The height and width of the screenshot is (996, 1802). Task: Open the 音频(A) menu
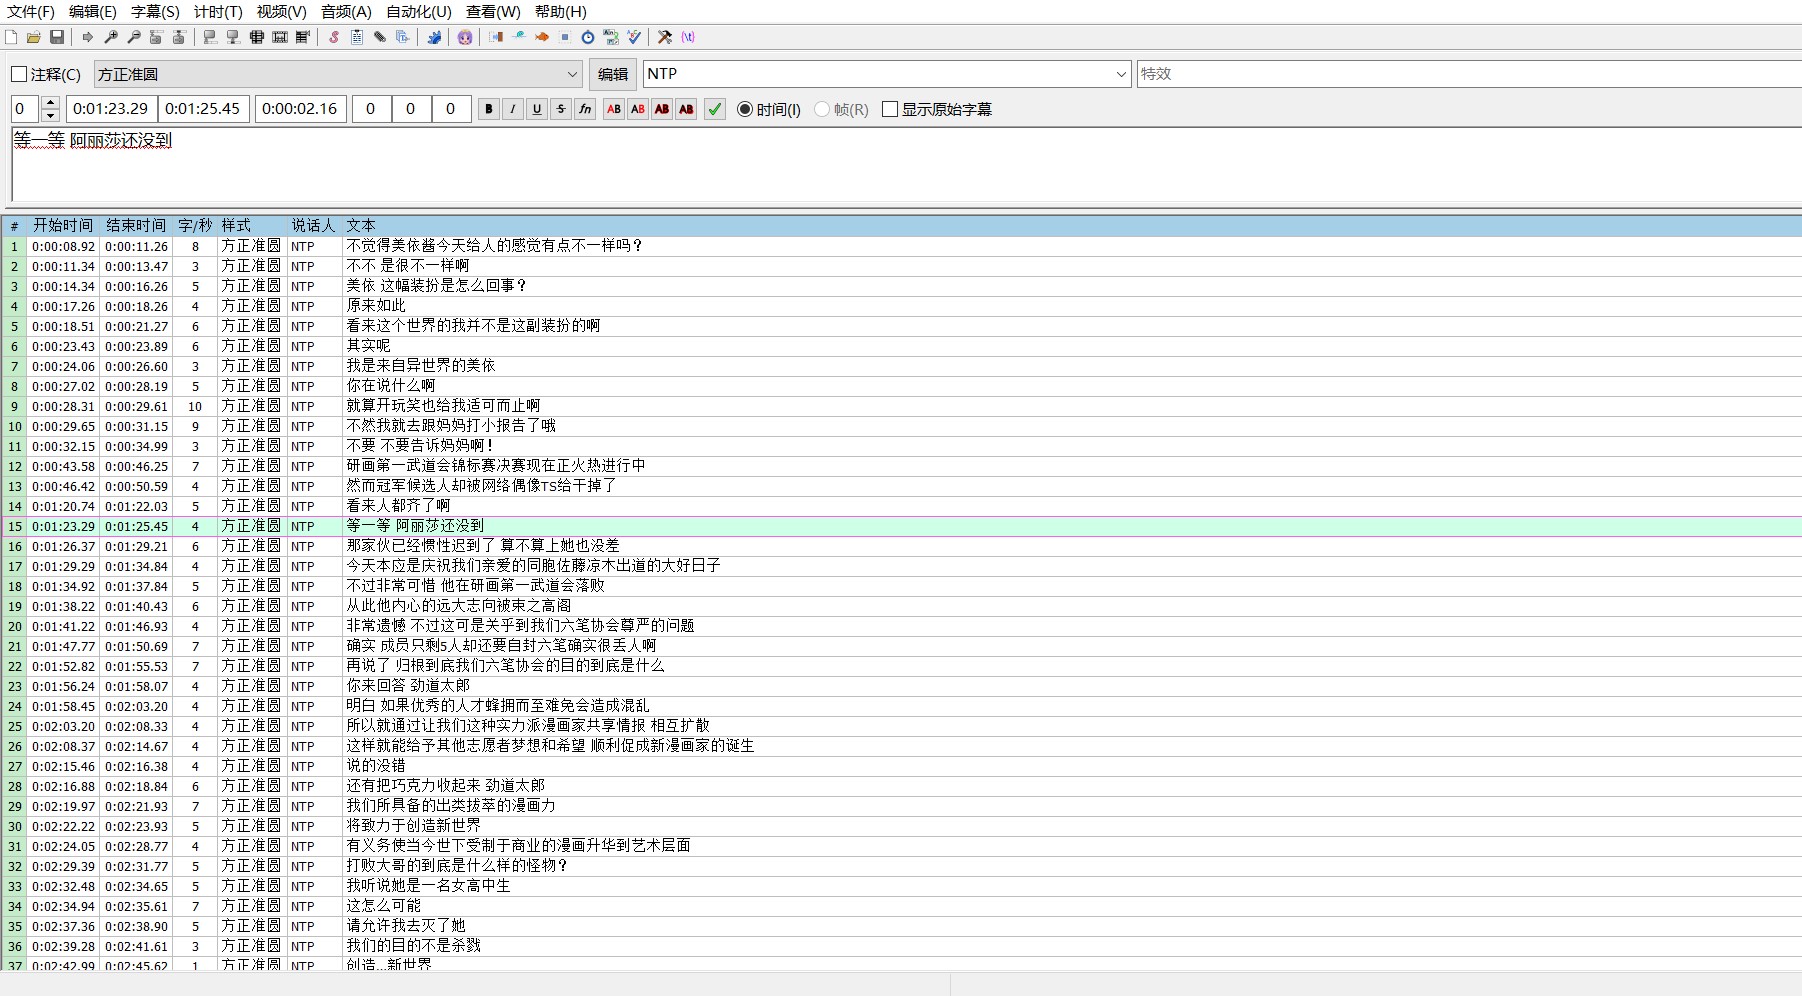tap(346, 12)
